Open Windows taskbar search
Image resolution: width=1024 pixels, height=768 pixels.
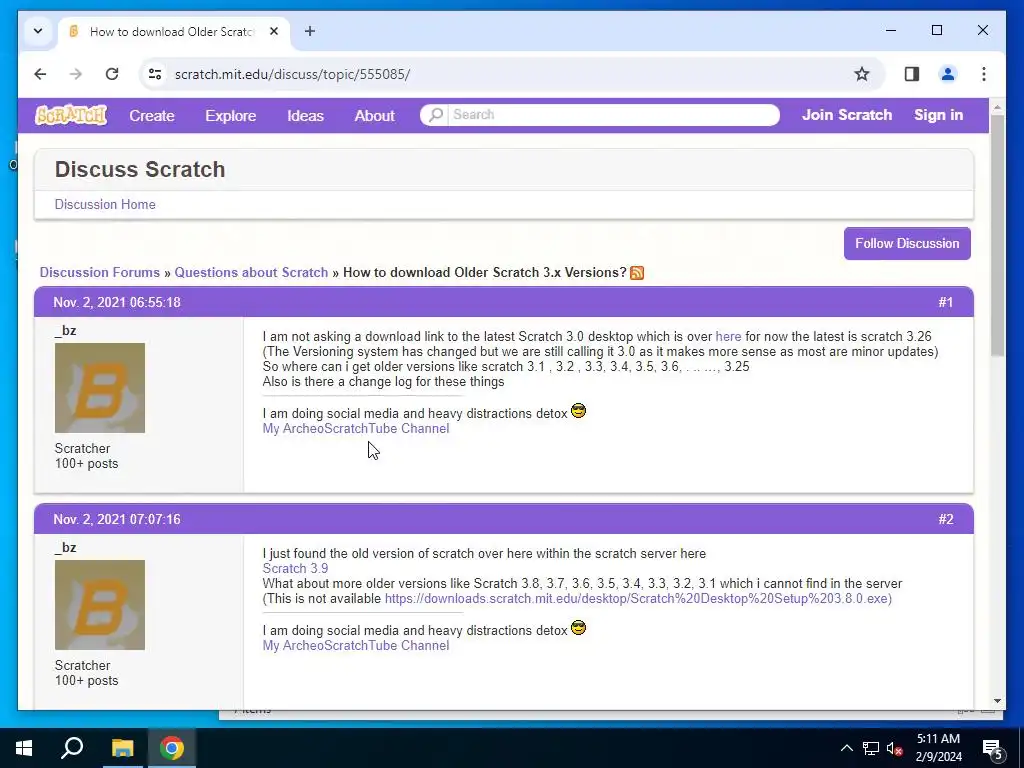coord(72,748)
